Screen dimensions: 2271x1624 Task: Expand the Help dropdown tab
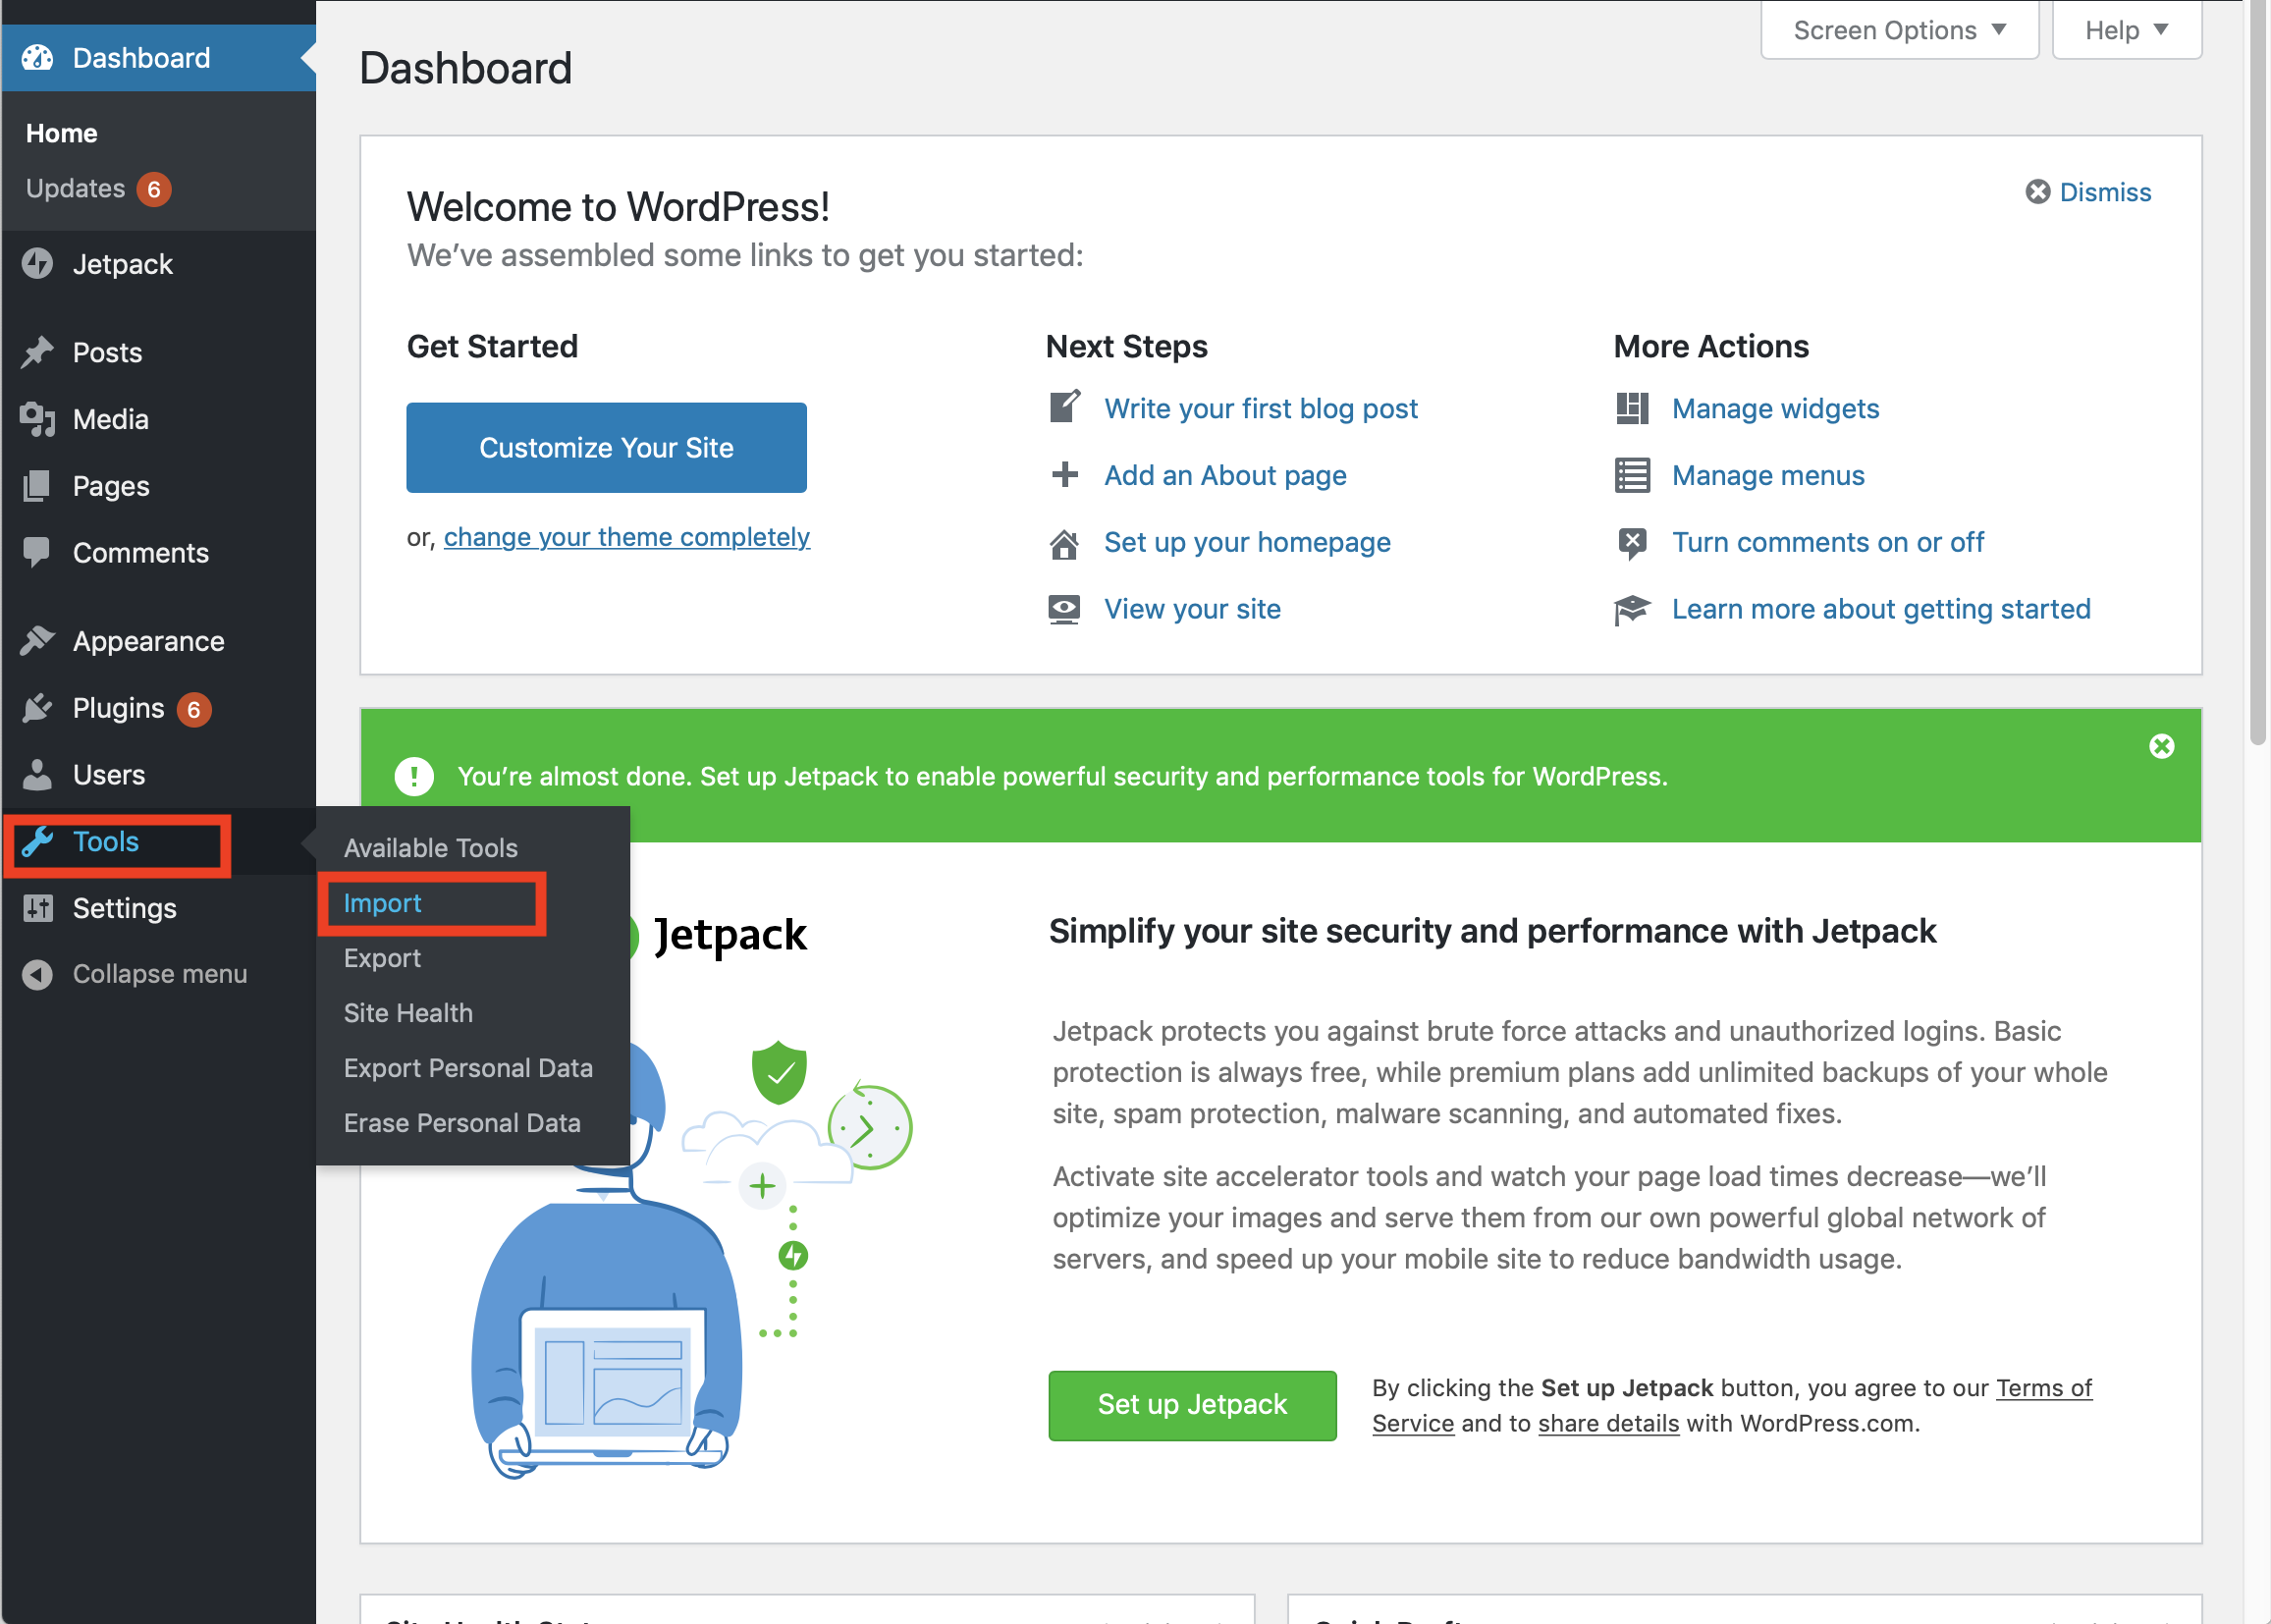(x=2126, y=31)
